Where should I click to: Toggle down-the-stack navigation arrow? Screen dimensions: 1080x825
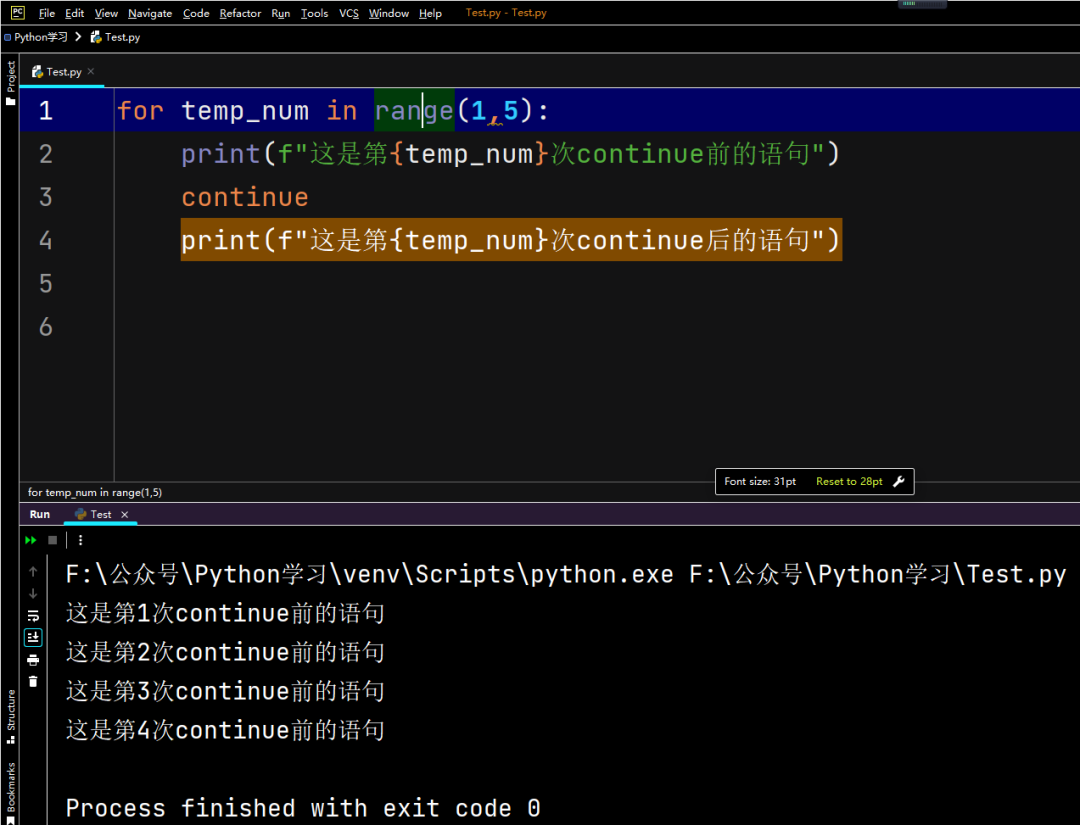[x=33, y=593]
